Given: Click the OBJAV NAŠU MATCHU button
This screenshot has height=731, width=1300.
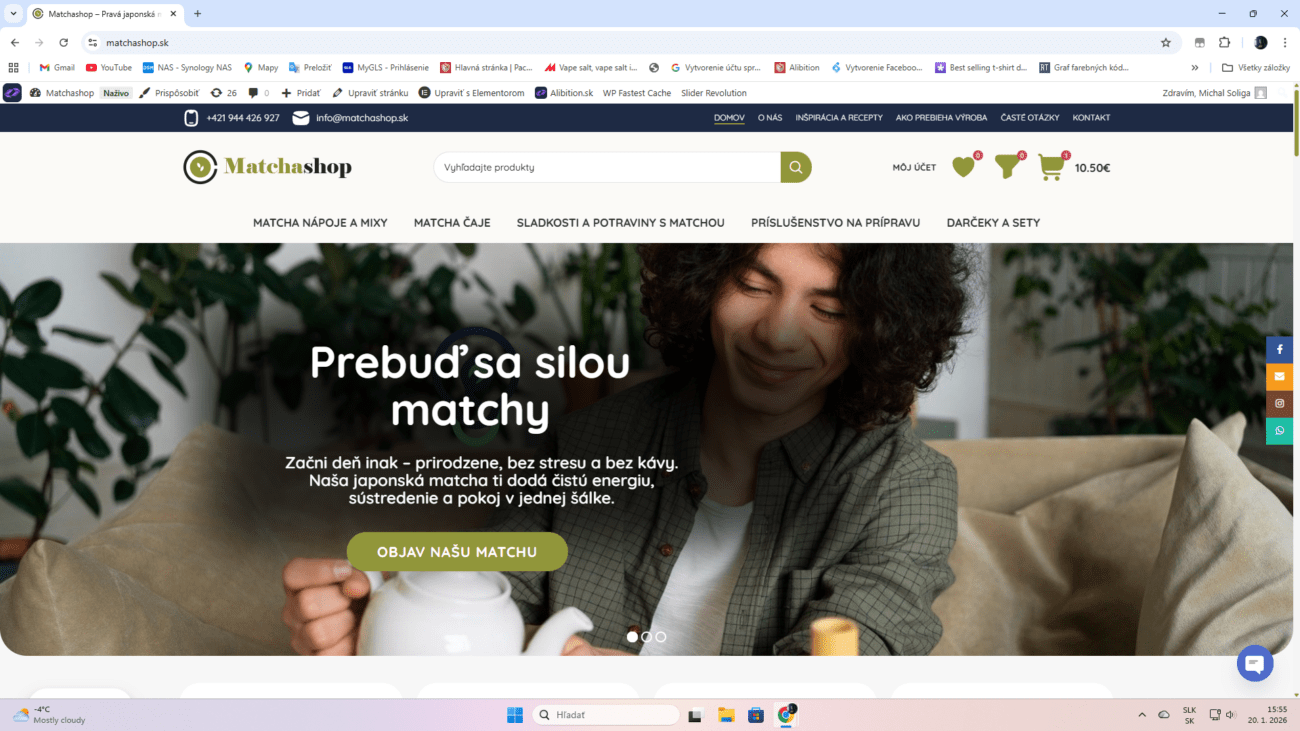Looking at the screenshot, I should 457,552.
